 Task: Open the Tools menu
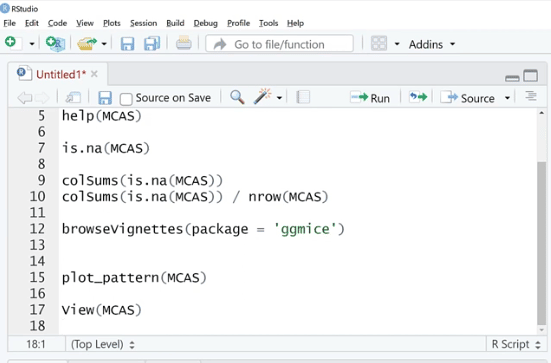pyautogui.click(x=268, y=23)
